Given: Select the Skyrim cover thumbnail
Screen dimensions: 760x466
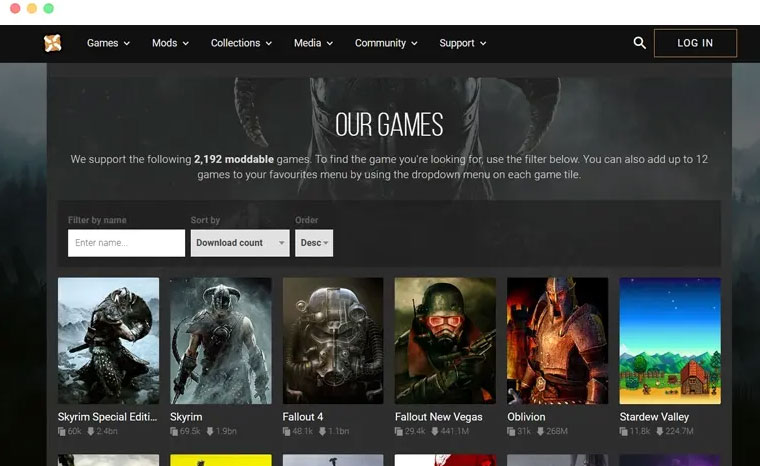Looking at the screenshot, I should 221,341.
